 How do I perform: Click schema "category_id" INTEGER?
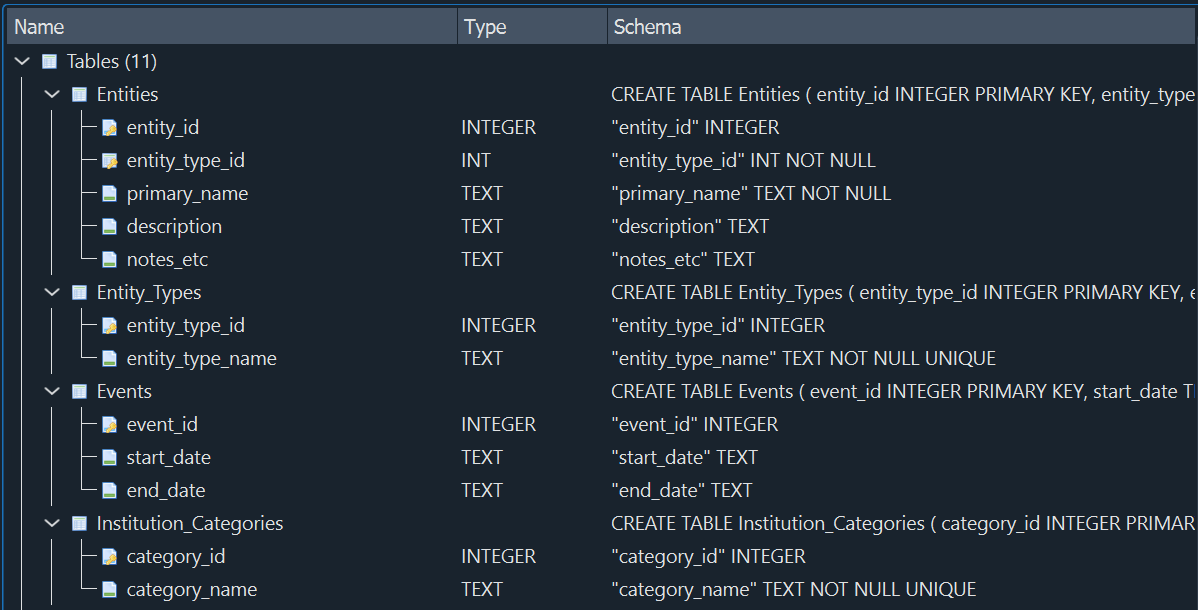click(x=708, y=556)
